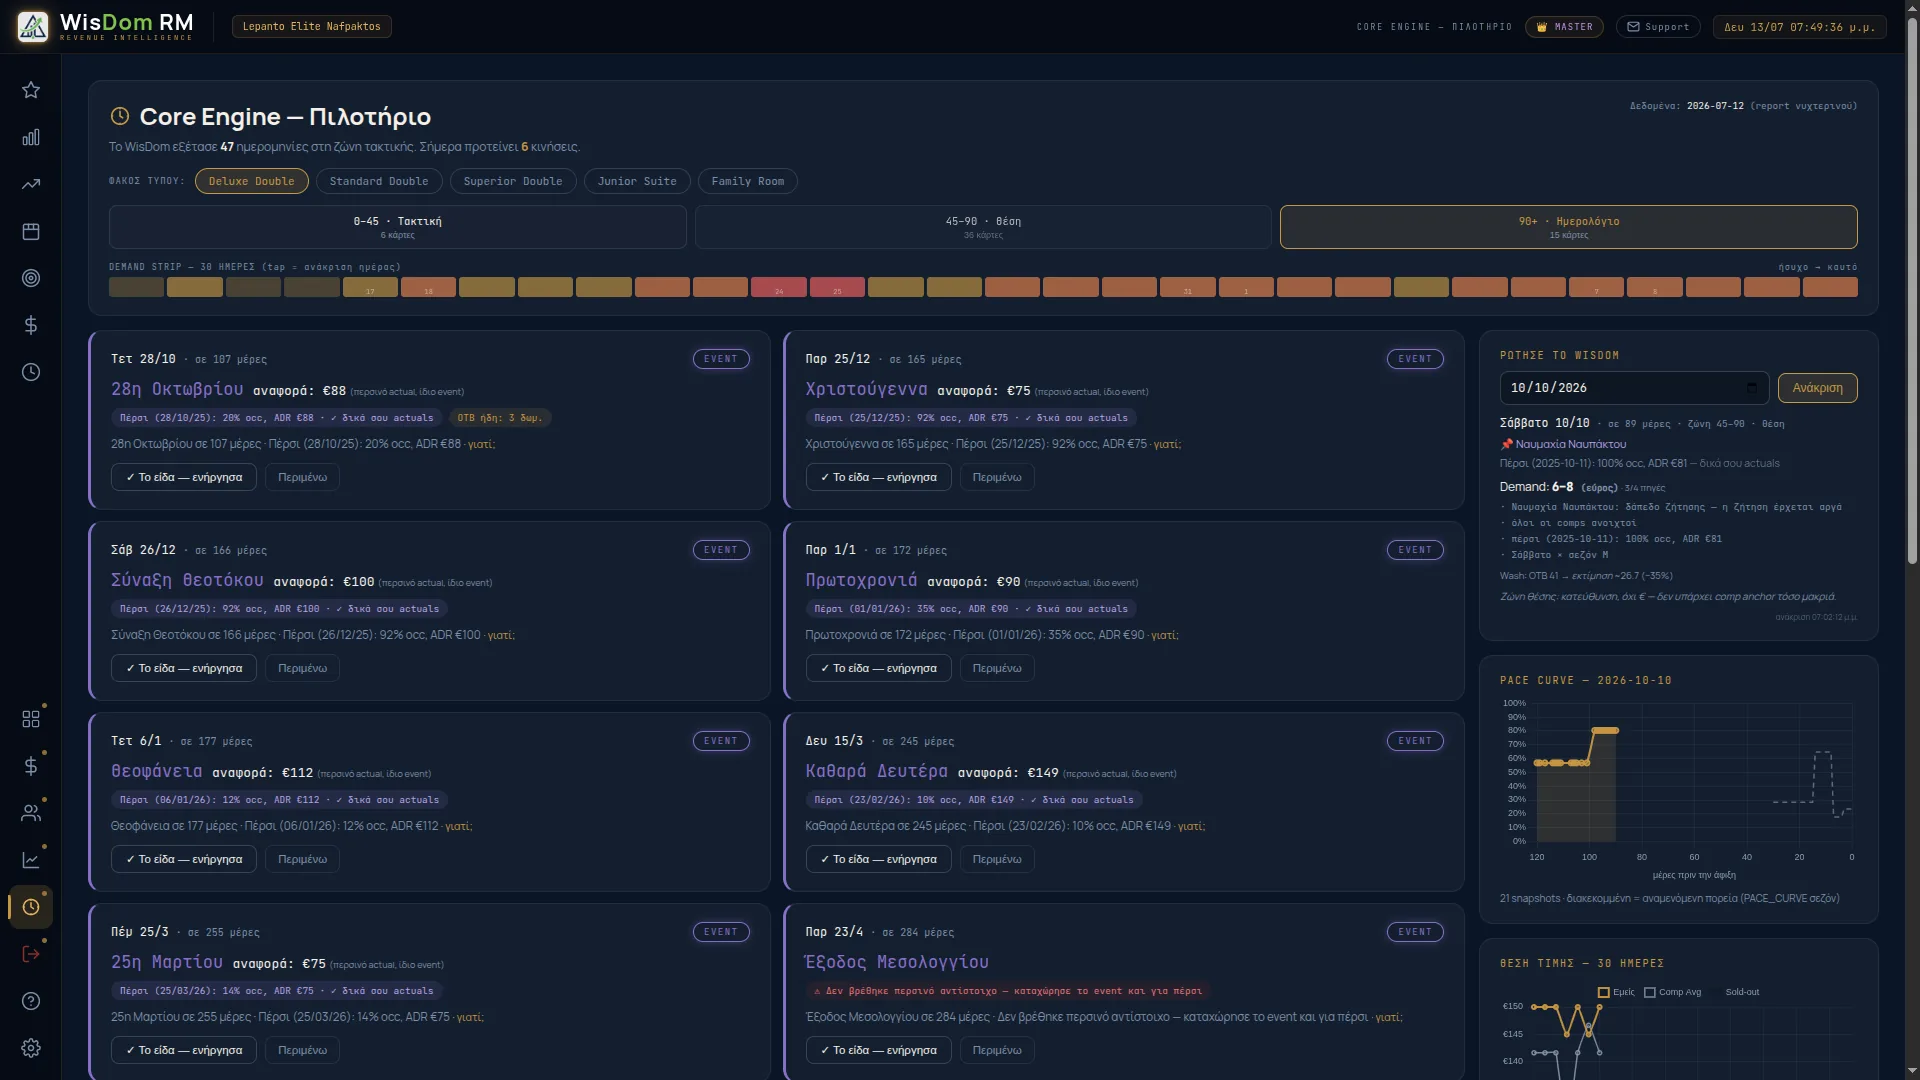This screenshot has height=1080, width=1920.
Task: Open the bar chart icon in sidebar
Action: tap(31, 137)
